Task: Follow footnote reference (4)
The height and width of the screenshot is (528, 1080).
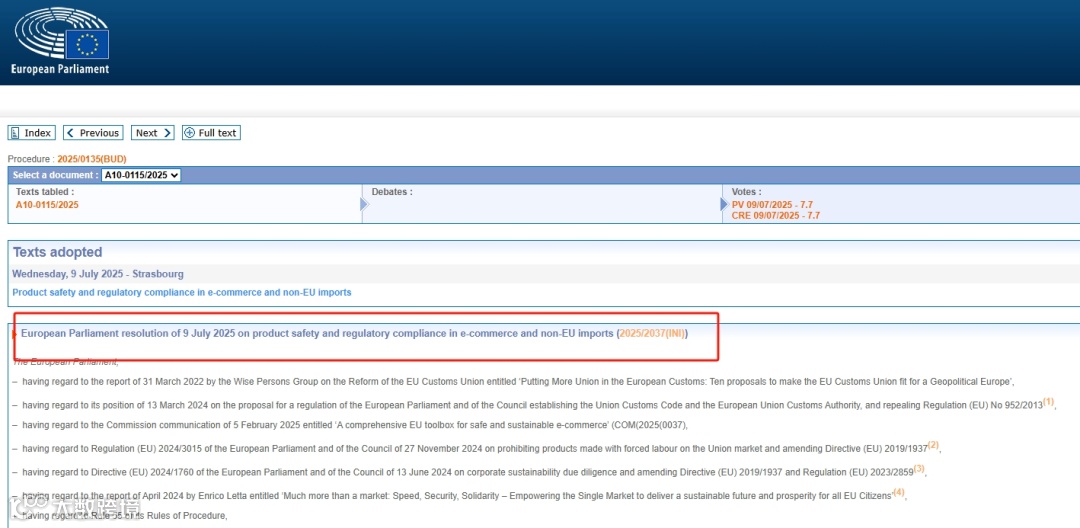Action: click(898, 492)
